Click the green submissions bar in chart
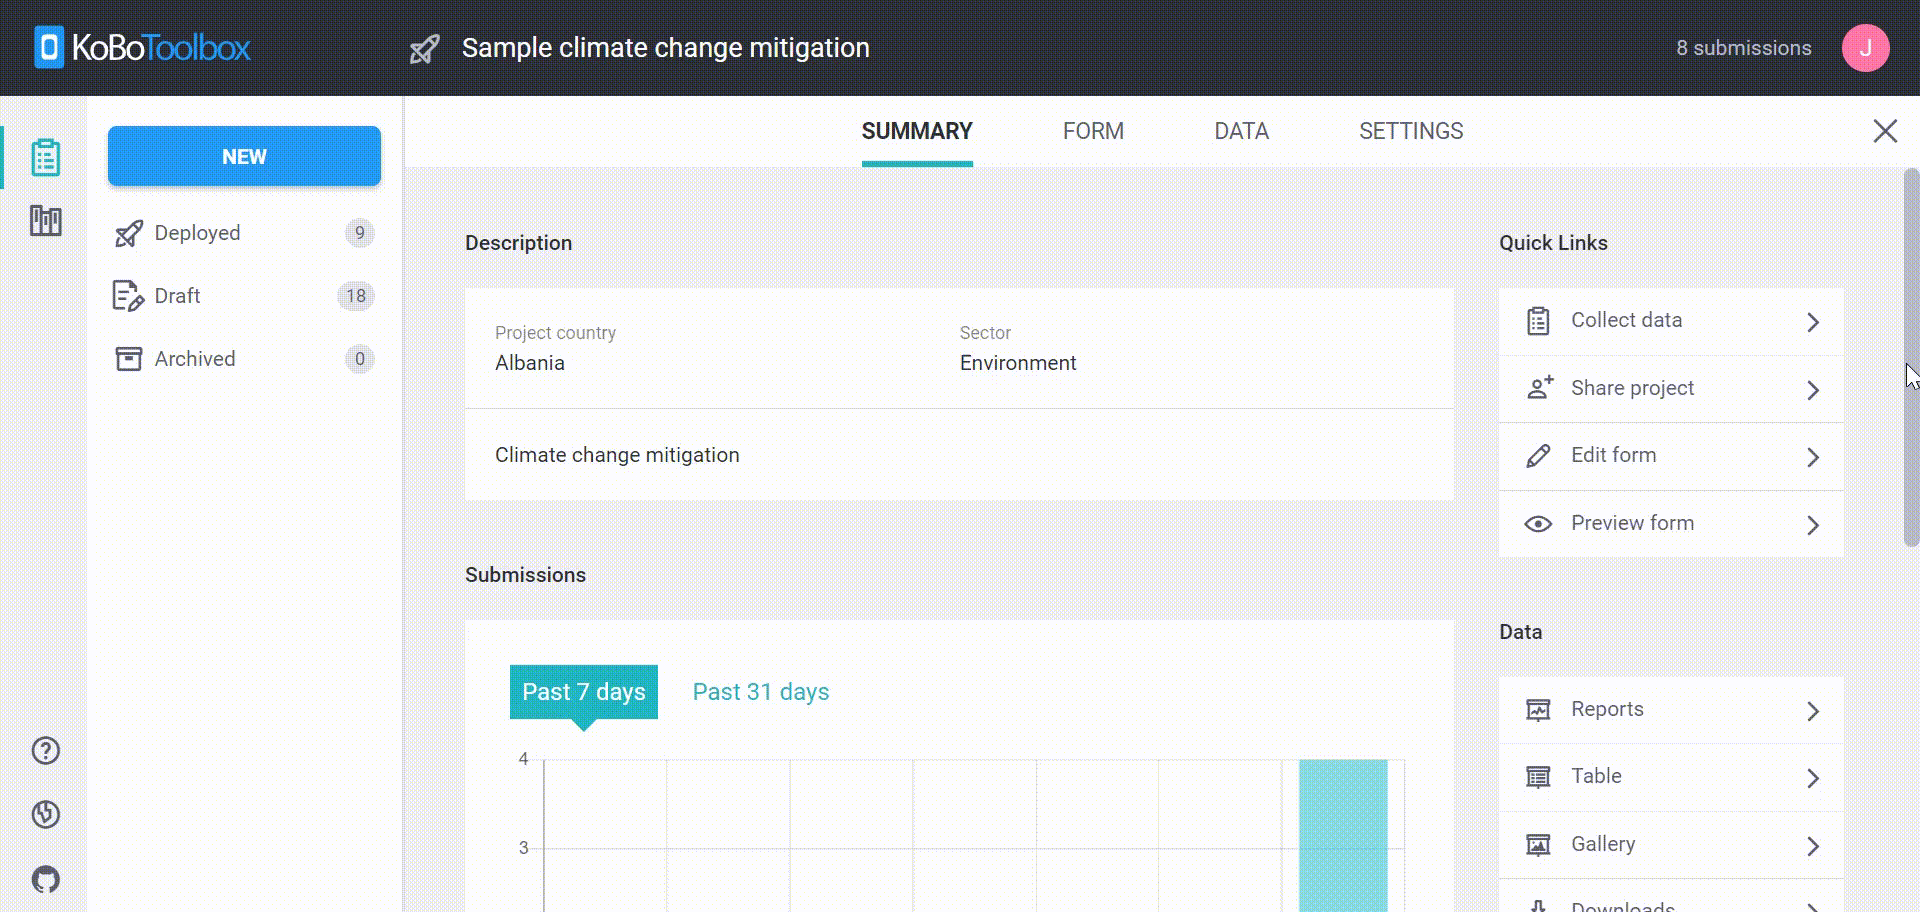This screenshot has width=1920, height=912. (1343, 835)
